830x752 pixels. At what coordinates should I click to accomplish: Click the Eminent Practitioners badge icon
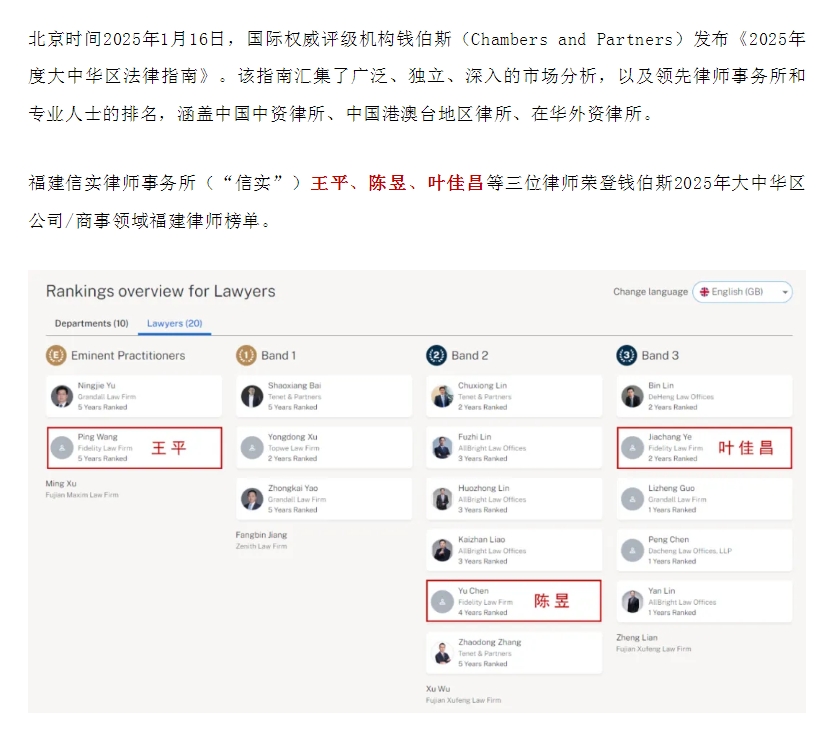point(56,356)
